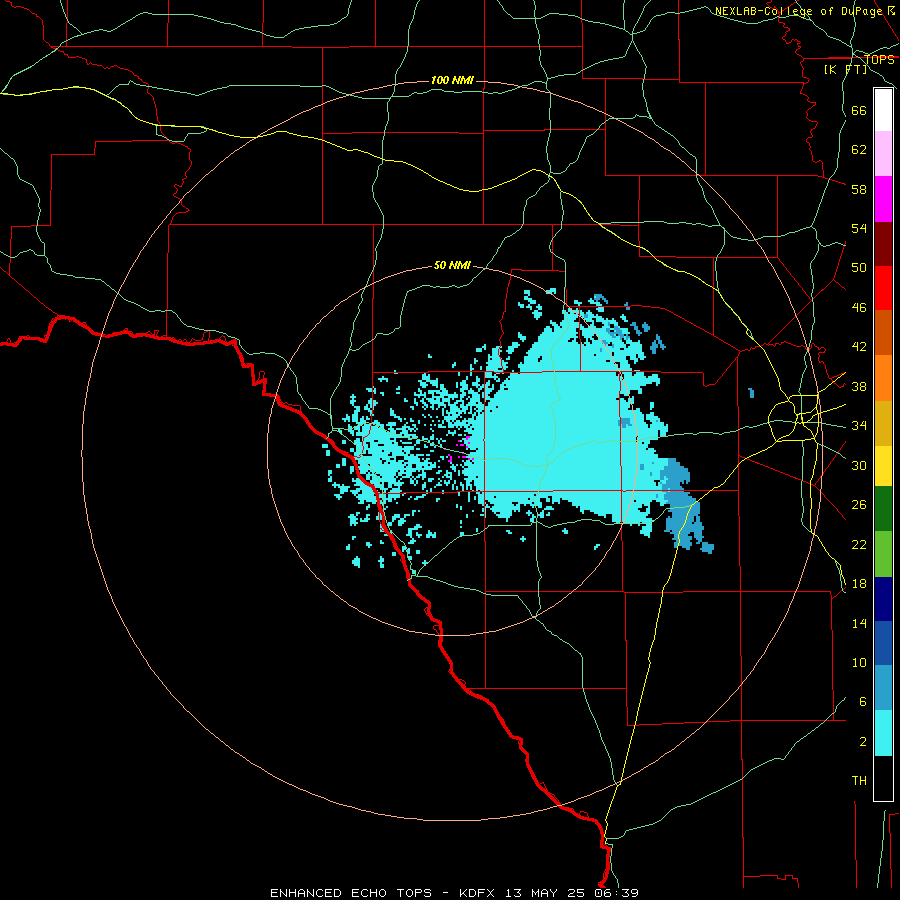The image size is (900, 900).
Task: Click the bright yellow legend swatch
Action: pyautogui.click(x=883, y=466)
